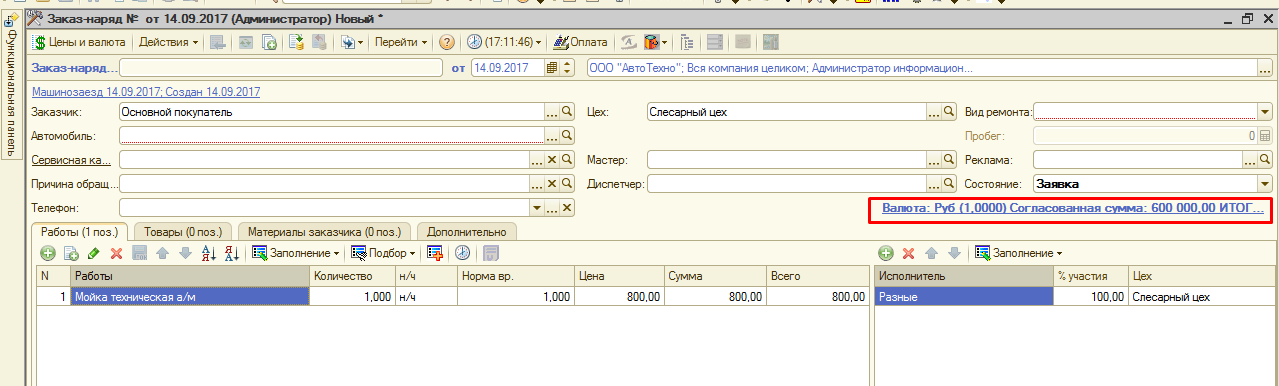Click the yellow help question mark icon
Screen dimensions: 1279x386
447,42
